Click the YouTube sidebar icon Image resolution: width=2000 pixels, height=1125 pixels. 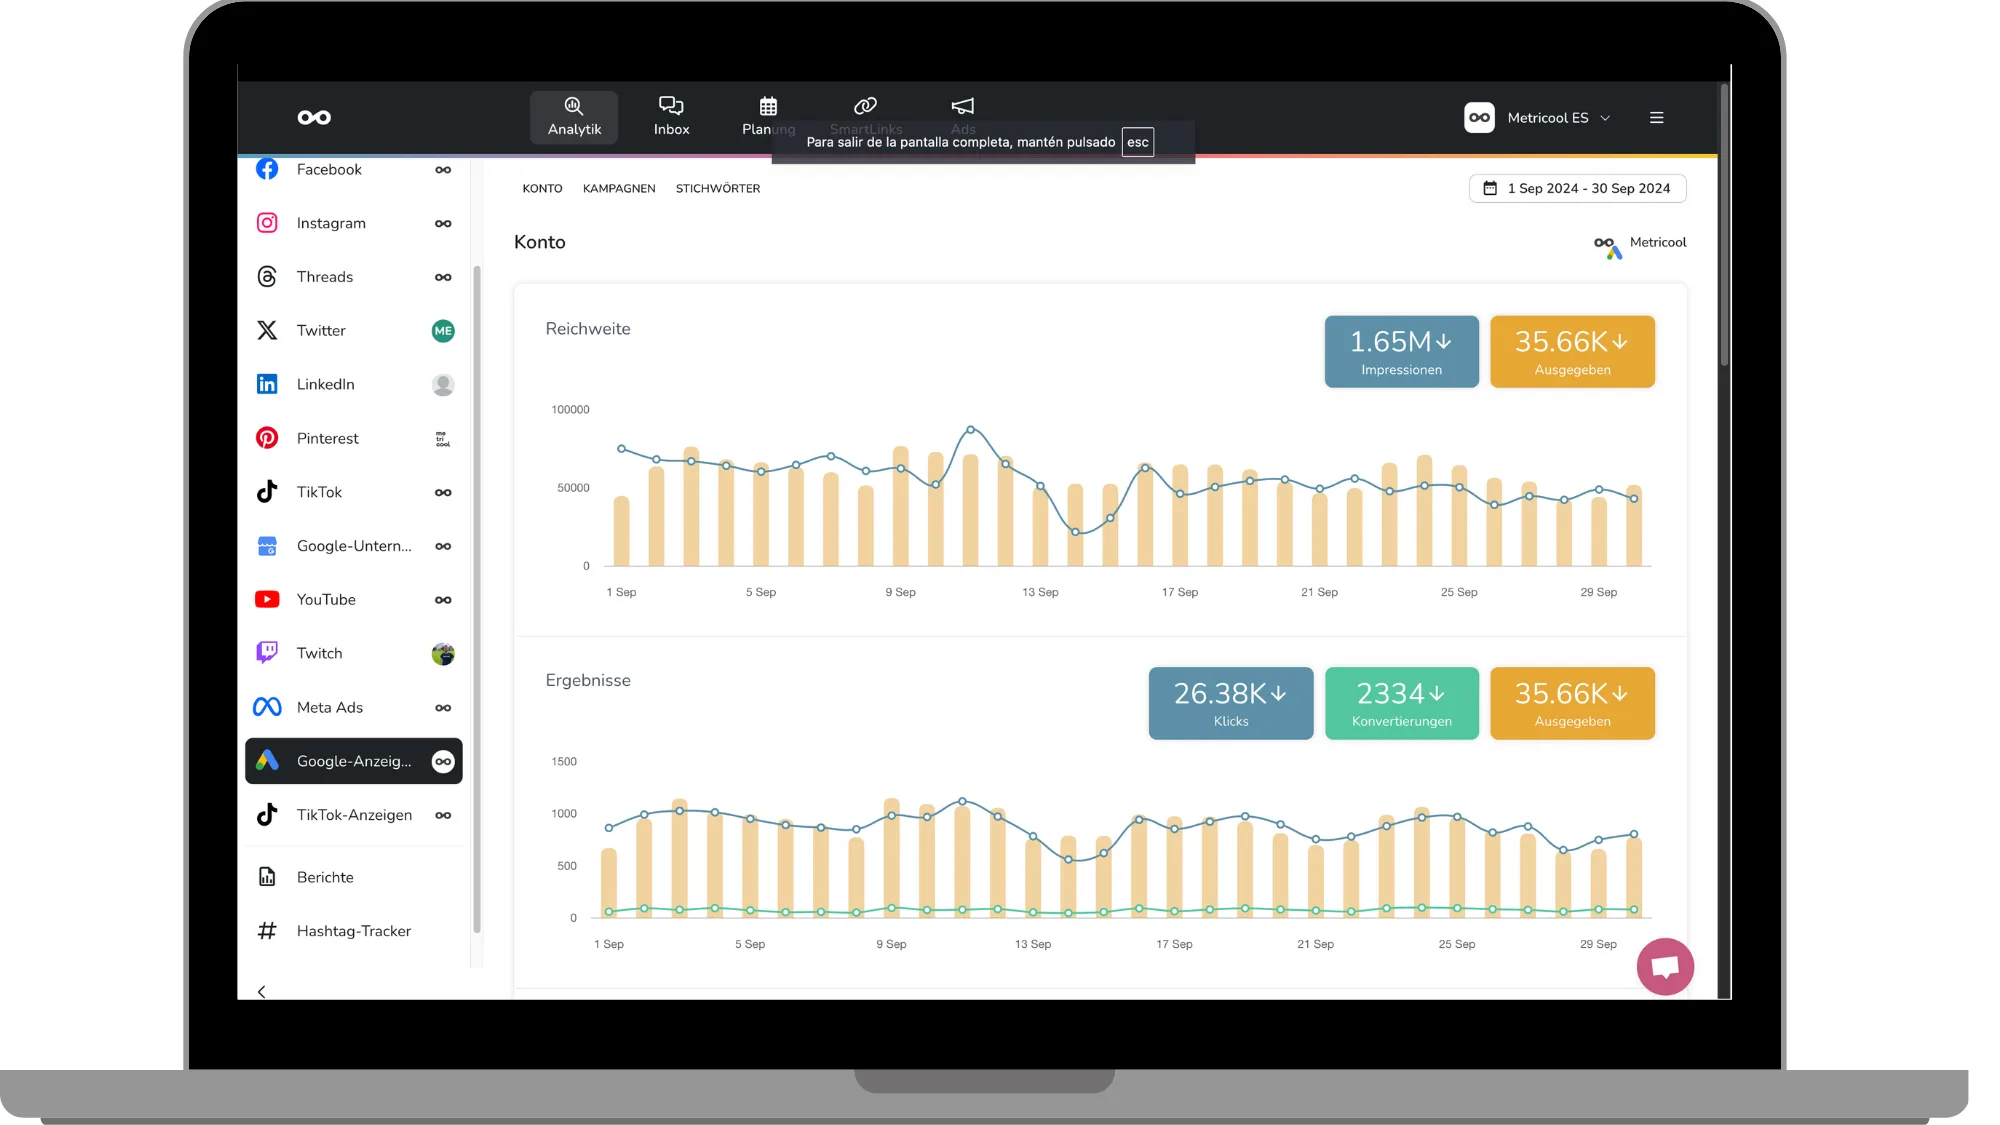[x=267, y=600]
